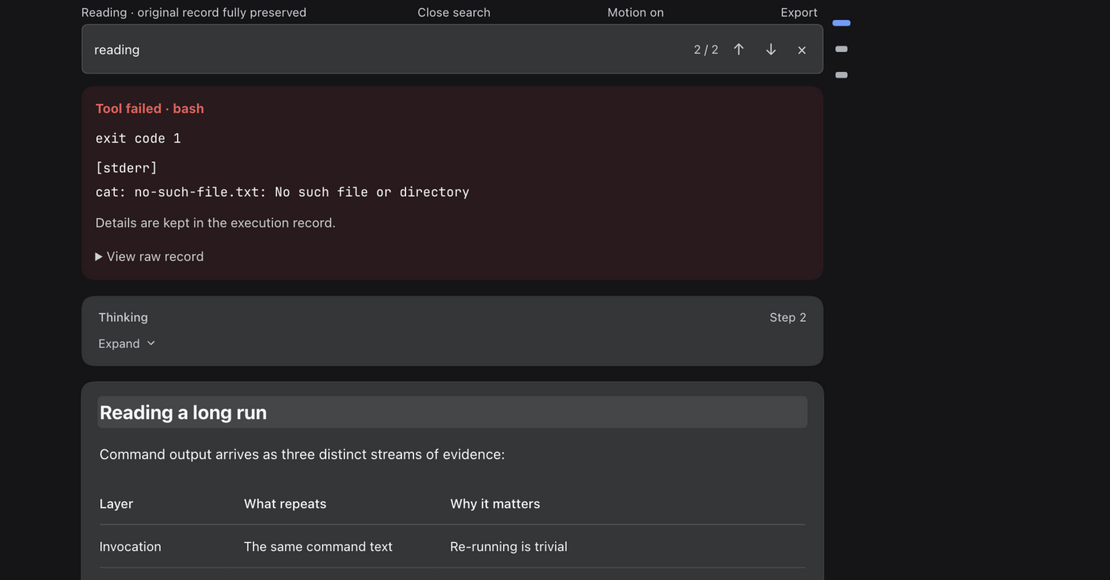The height and width of the screenshot is (580, 1110).
Task: Click the 'cat: no-such-file.txt' error line
Action: tap(282, 192)
